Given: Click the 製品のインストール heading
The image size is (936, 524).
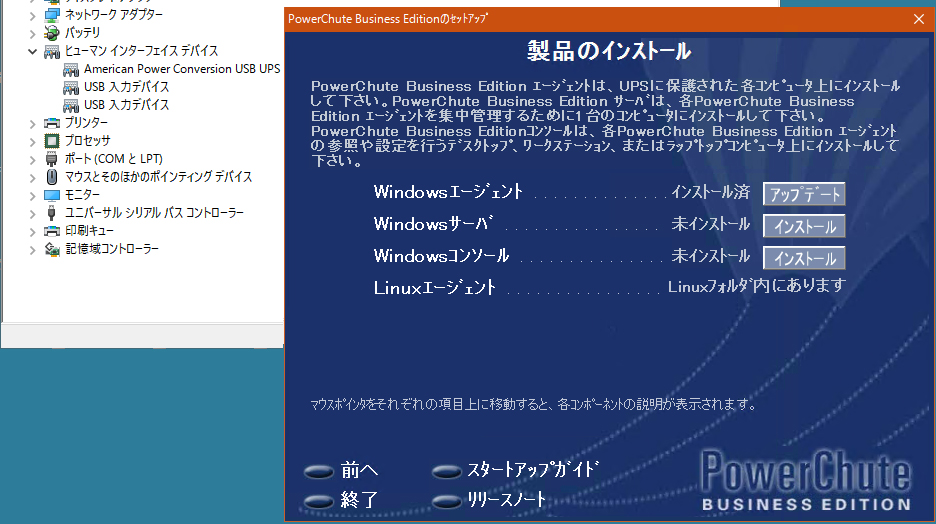Looking at the screenshot, I should [609, 51].
